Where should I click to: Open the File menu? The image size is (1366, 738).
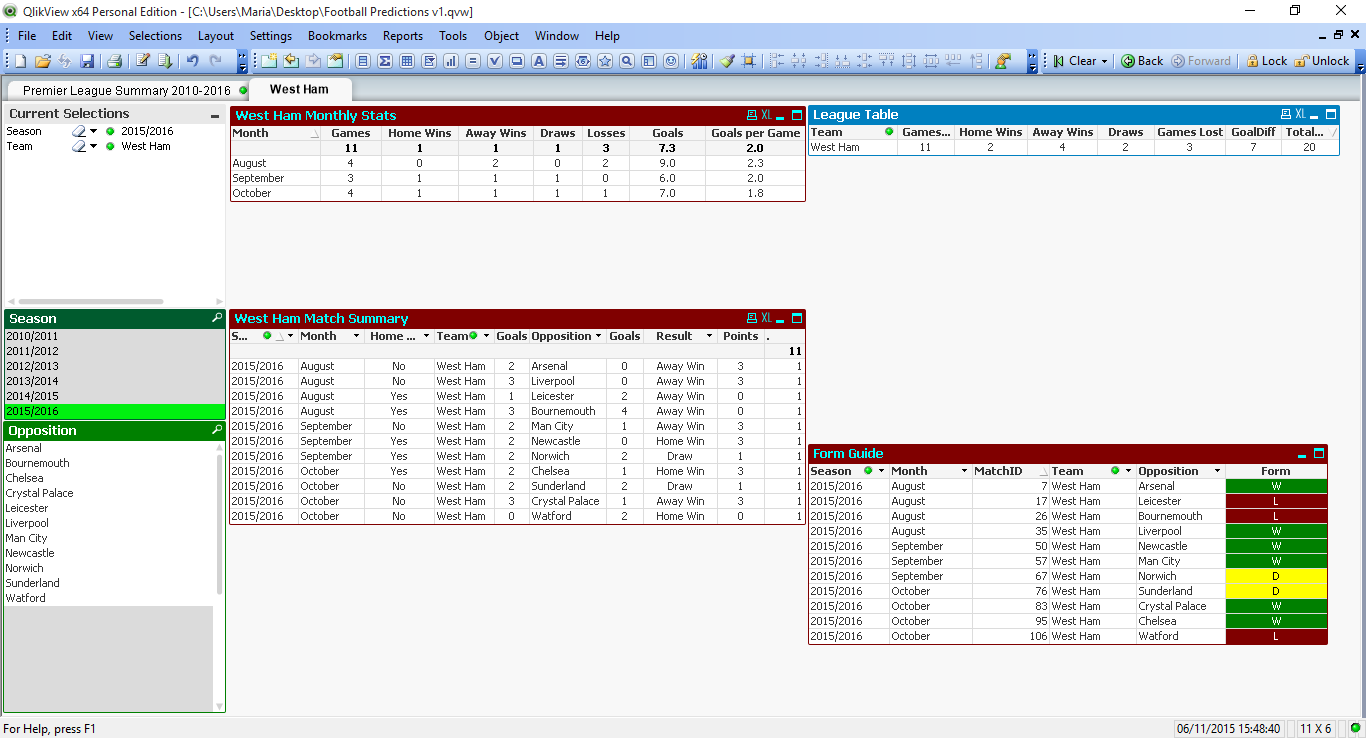tap(27, 36)
